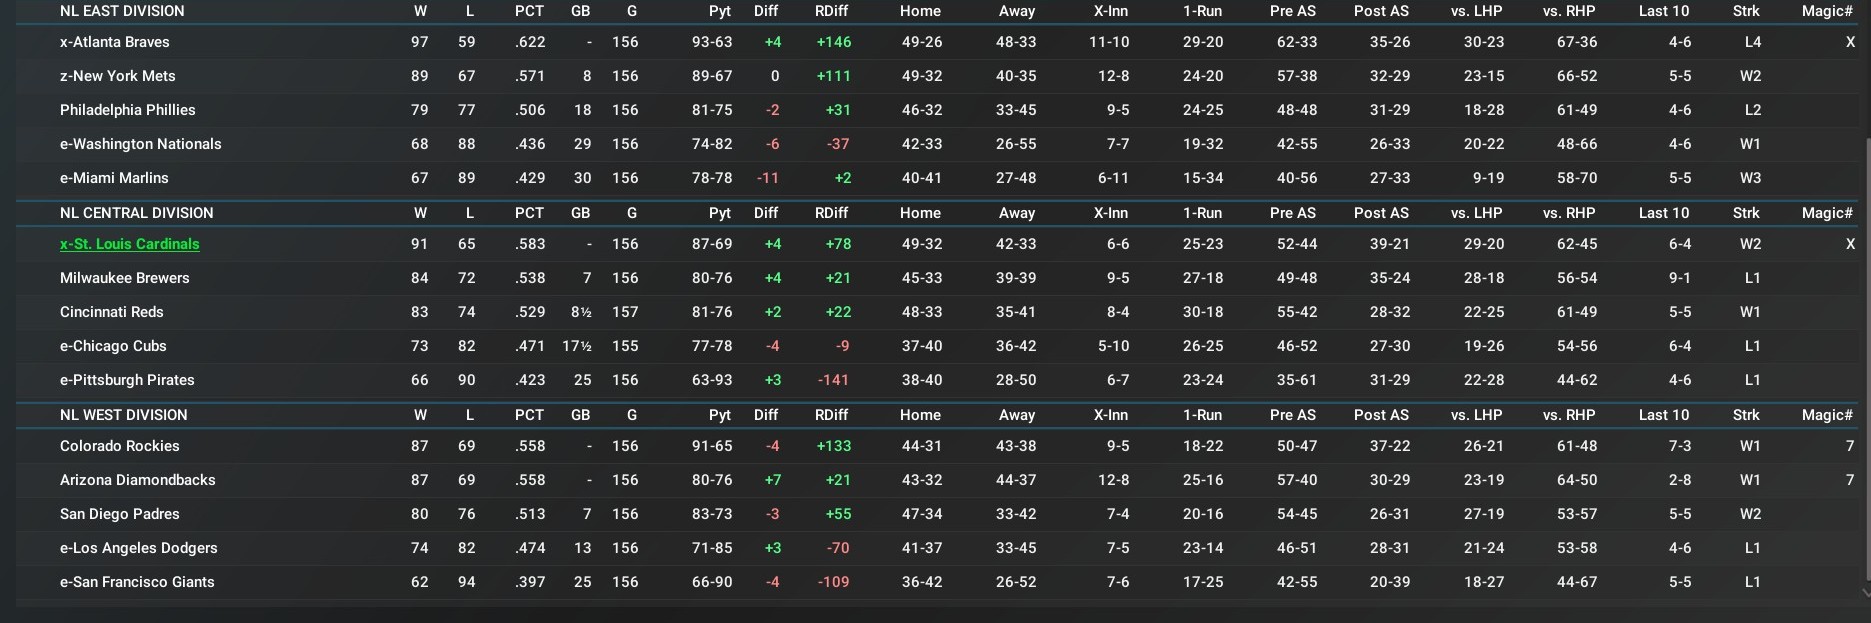Sort NL East Division by PCT column

click(x=529, y=11)
